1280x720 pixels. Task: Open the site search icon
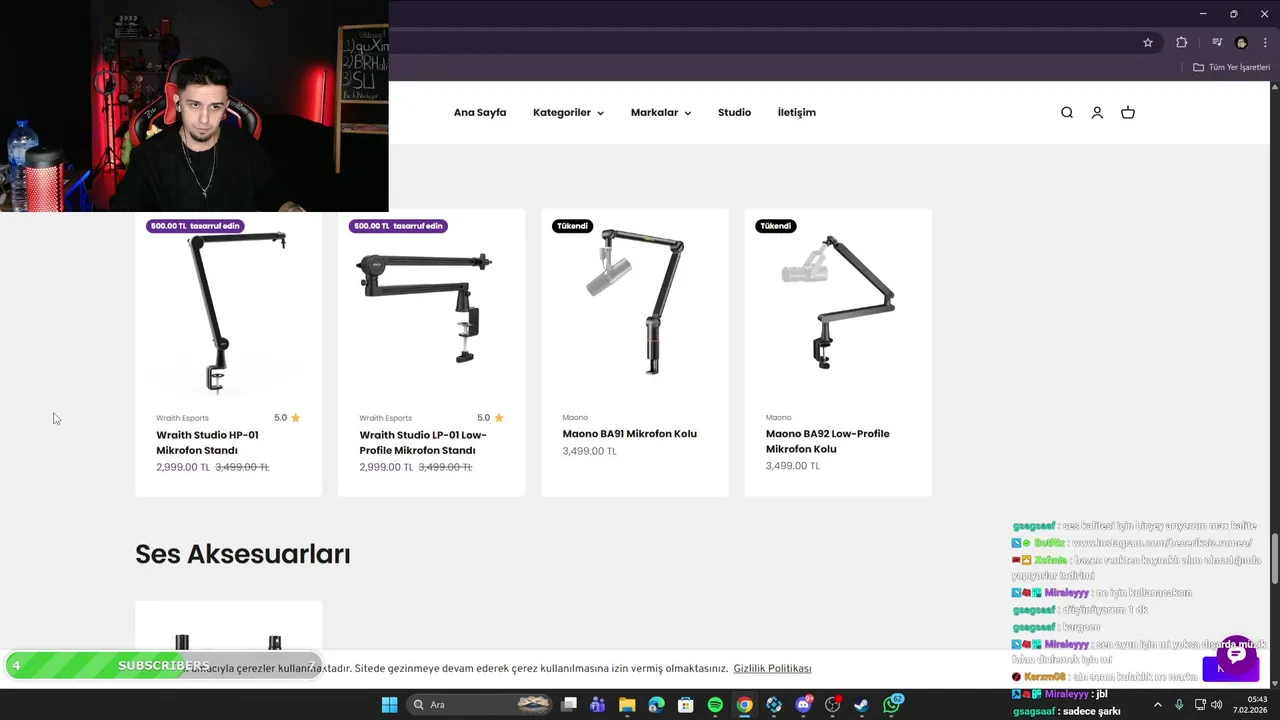(x=1067, y=113)
